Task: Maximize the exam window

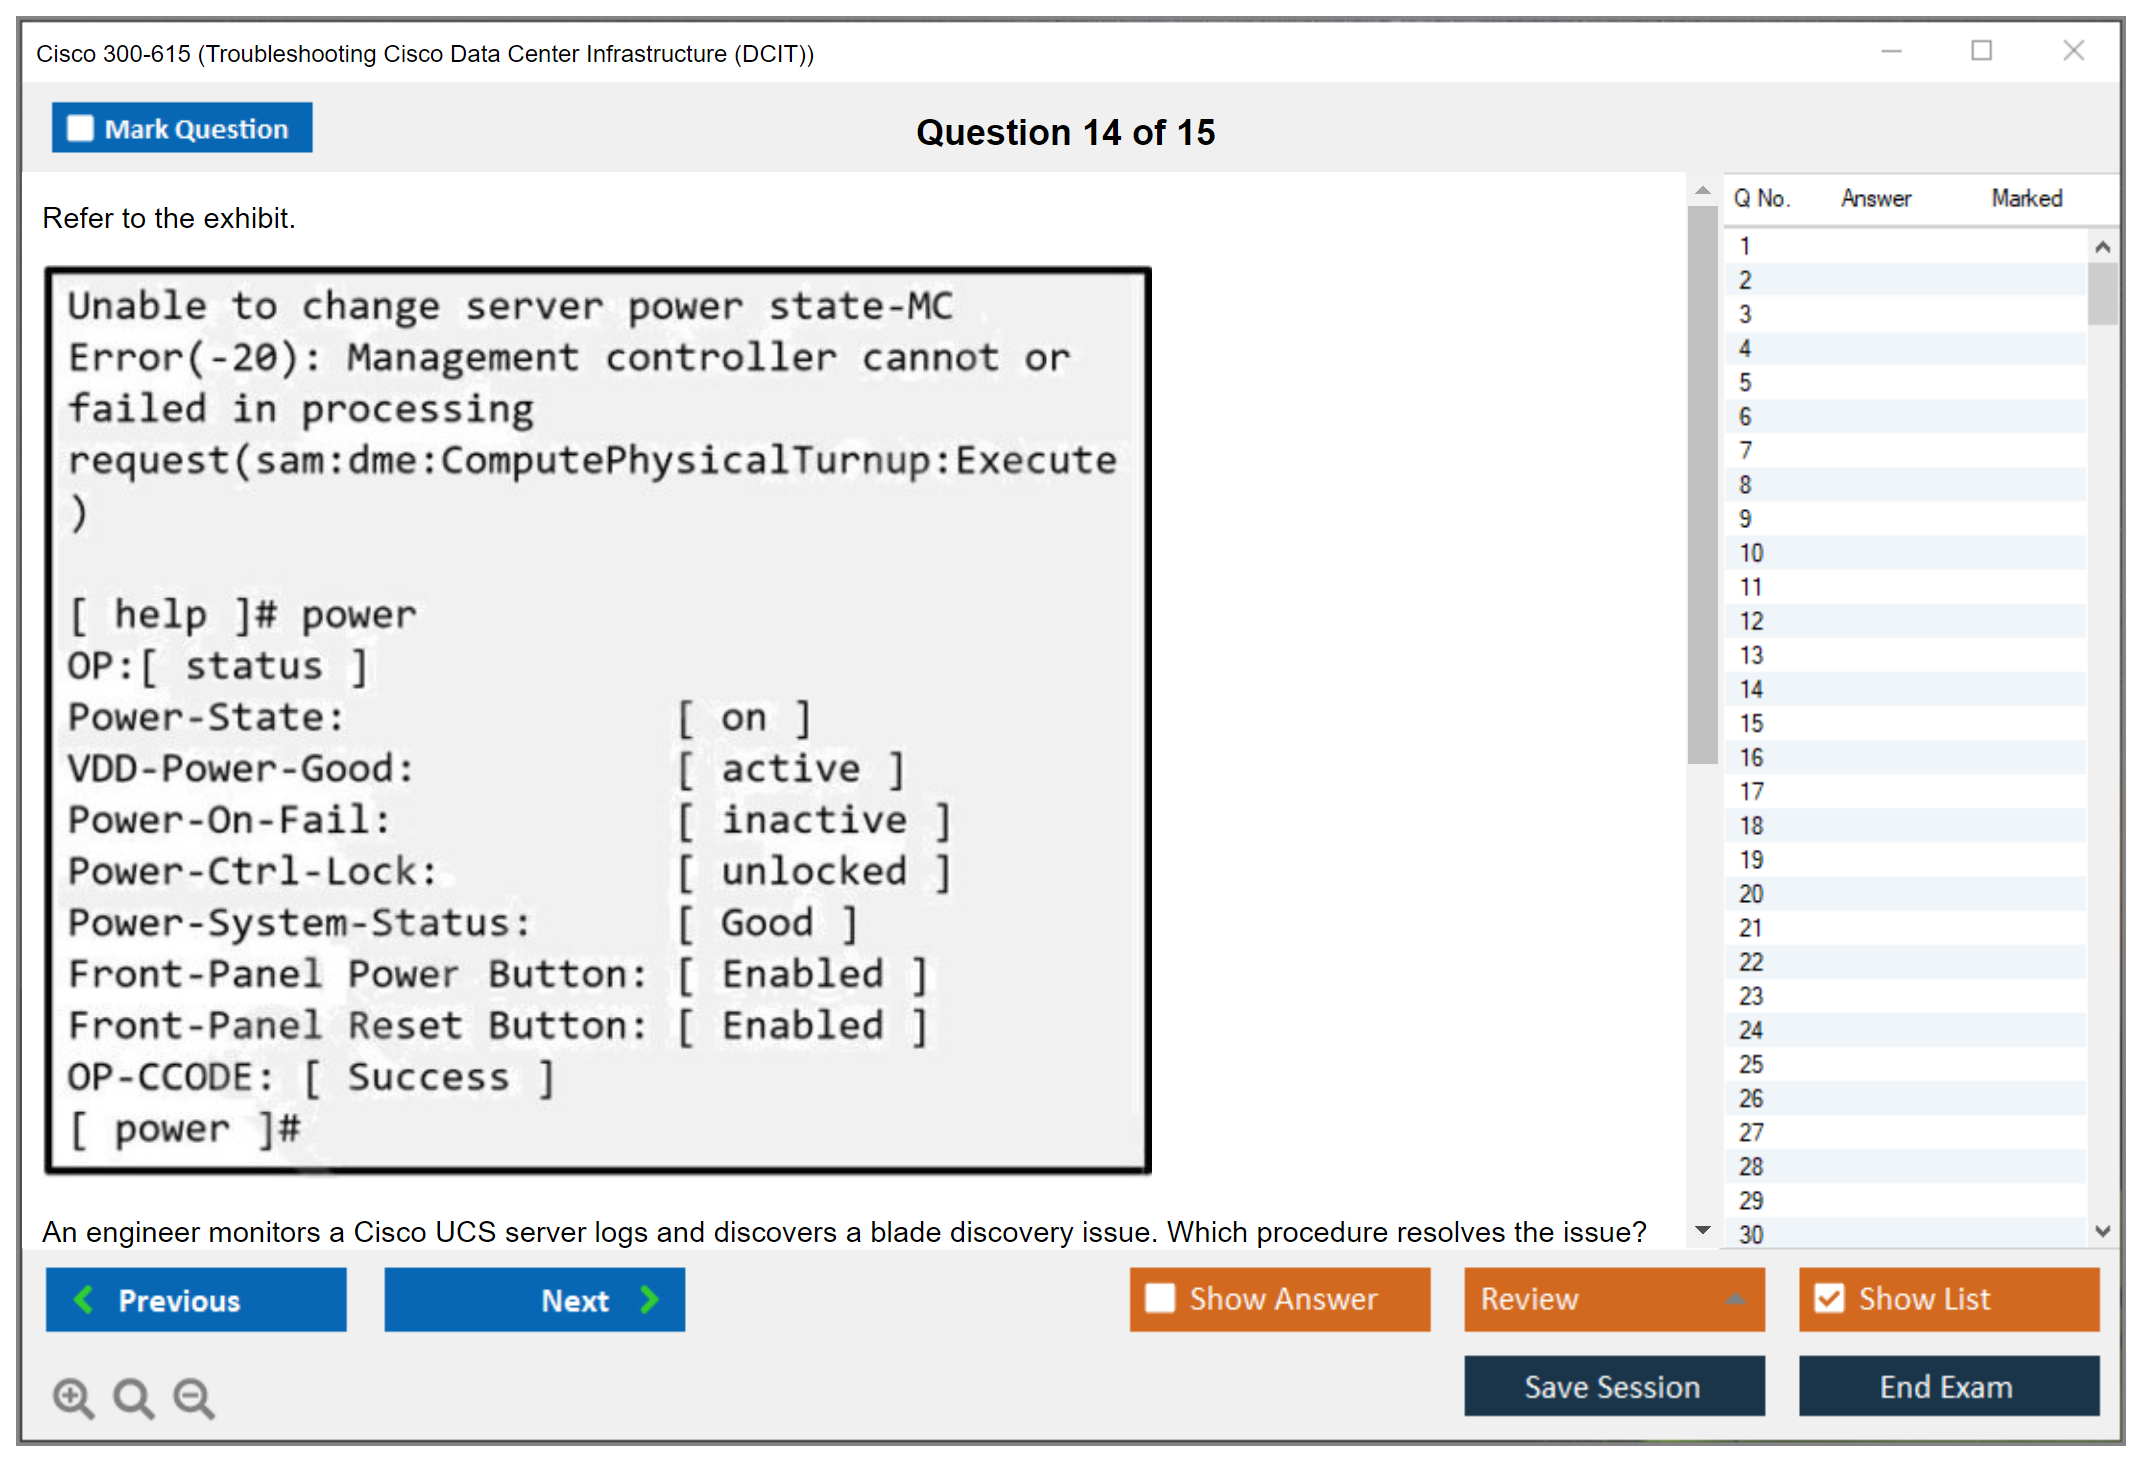Action: [x=1981, y=50]
